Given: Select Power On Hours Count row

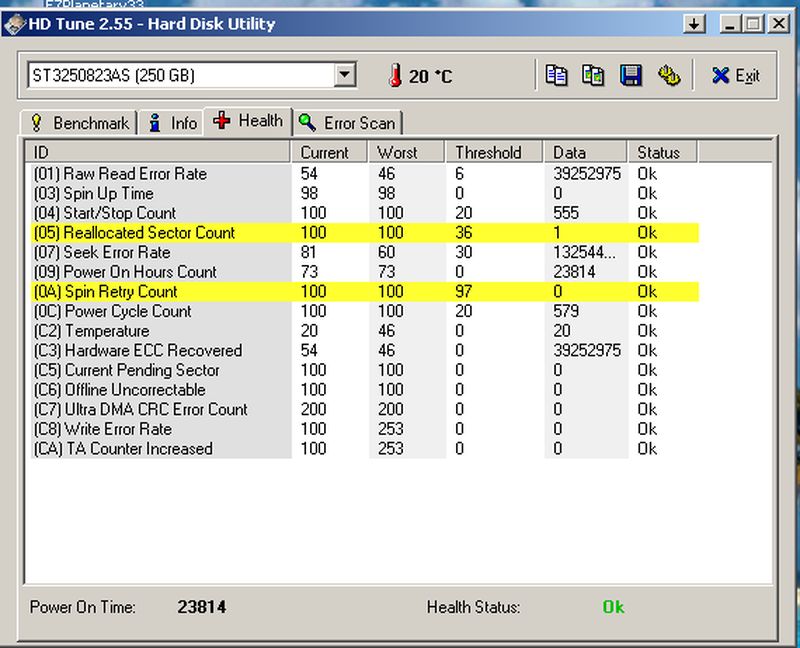Looking at the screenshot, I should [365, 272].
